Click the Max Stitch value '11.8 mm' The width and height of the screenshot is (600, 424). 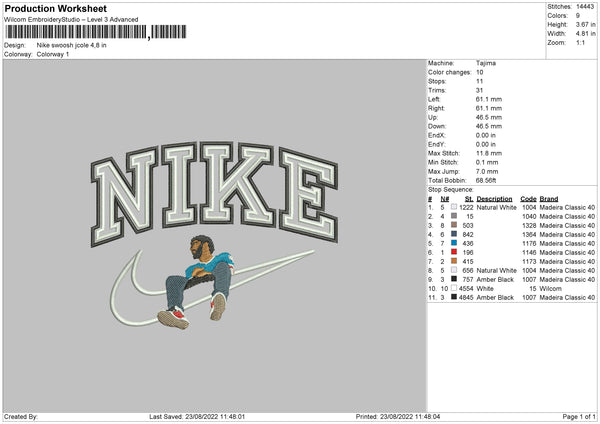(x=489, y=153)
